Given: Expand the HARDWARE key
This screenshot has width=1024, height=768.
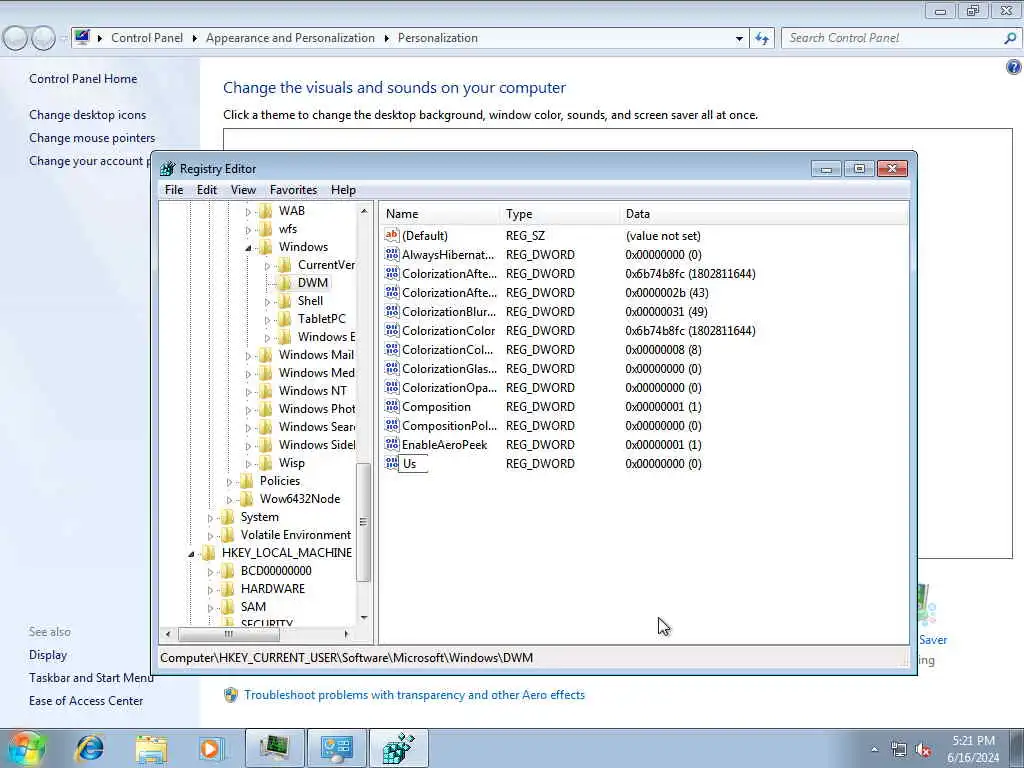Looking at the screenshot, I should (x=210, y=590).
